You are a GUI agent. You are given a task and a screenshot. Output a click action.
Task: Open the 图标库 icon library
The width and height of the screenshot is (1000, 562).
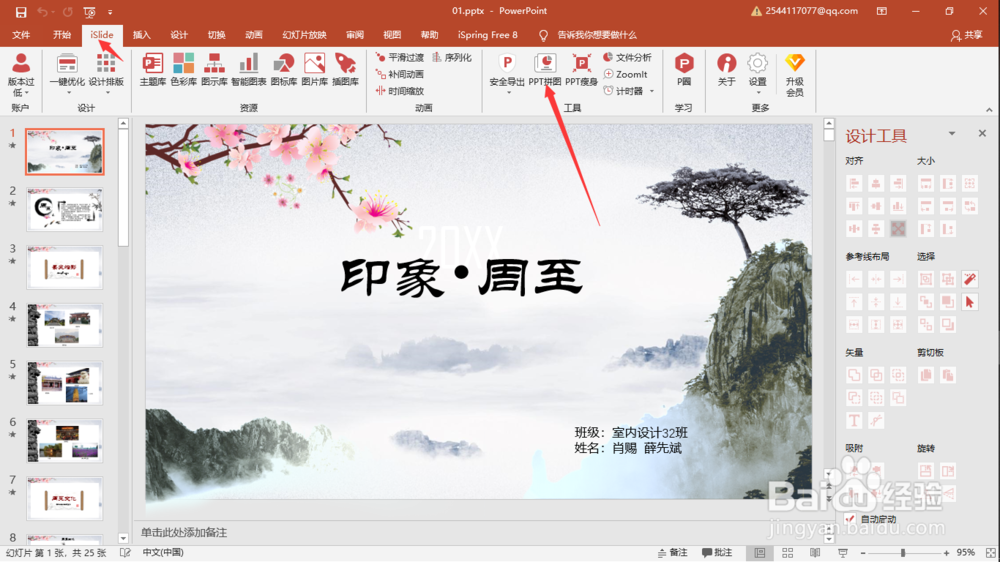pyautogui.click(x=284, y=69)
